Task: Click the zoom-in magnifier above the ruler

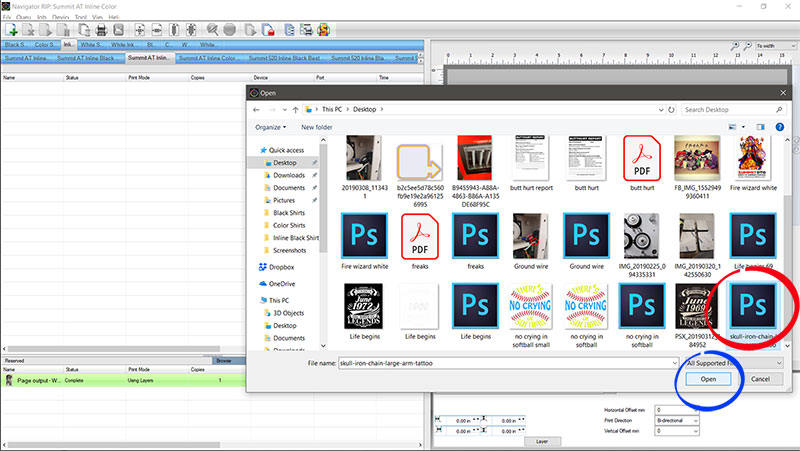Action: [x=735, y=46]
